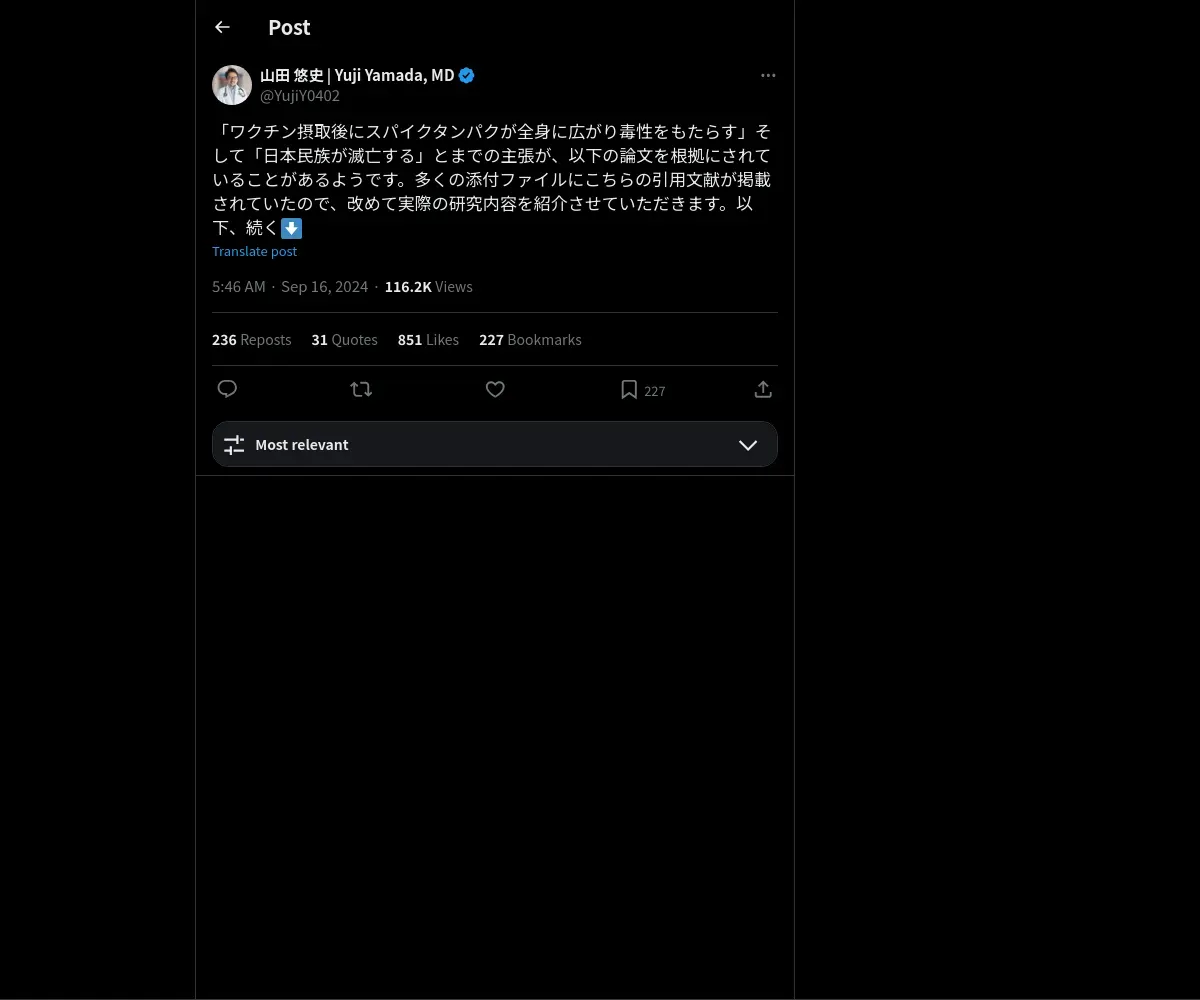View the 31 Quotes list
Viewport: 1200px width, 1000px height.
pos(344,340)
